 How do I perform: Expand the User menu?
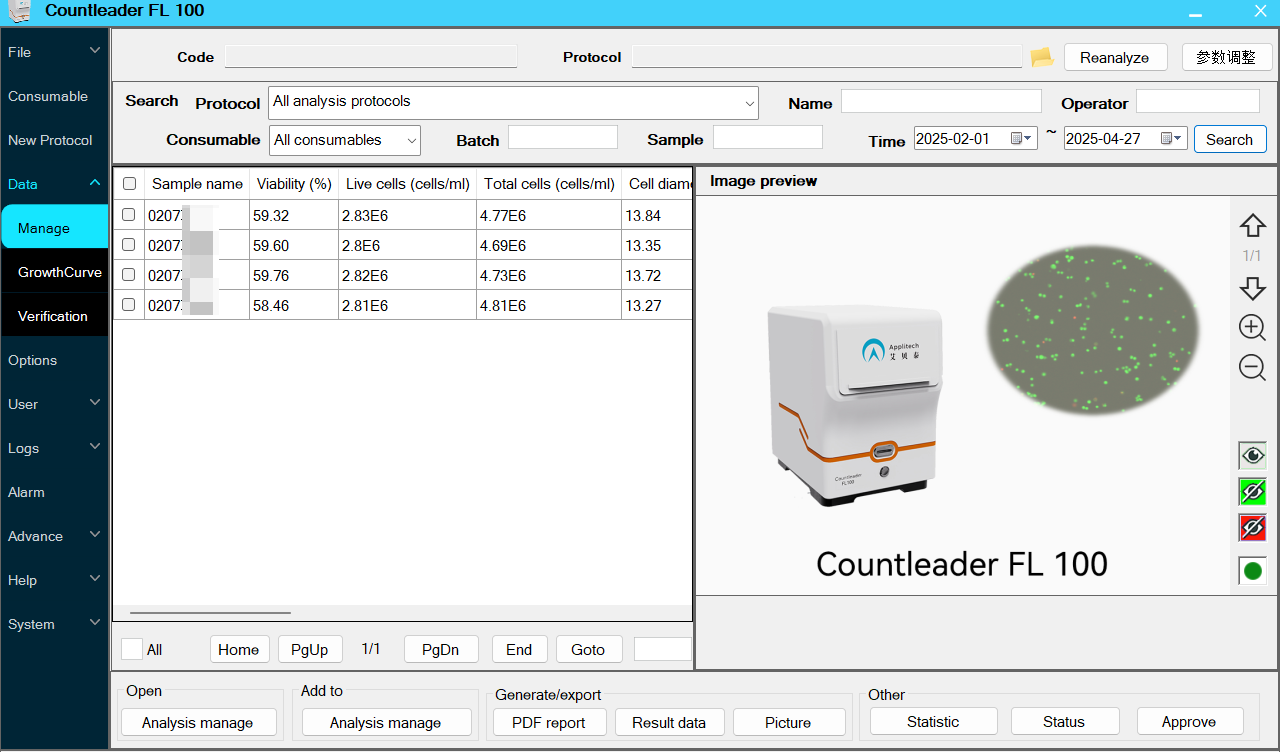(x=54, y=404)
